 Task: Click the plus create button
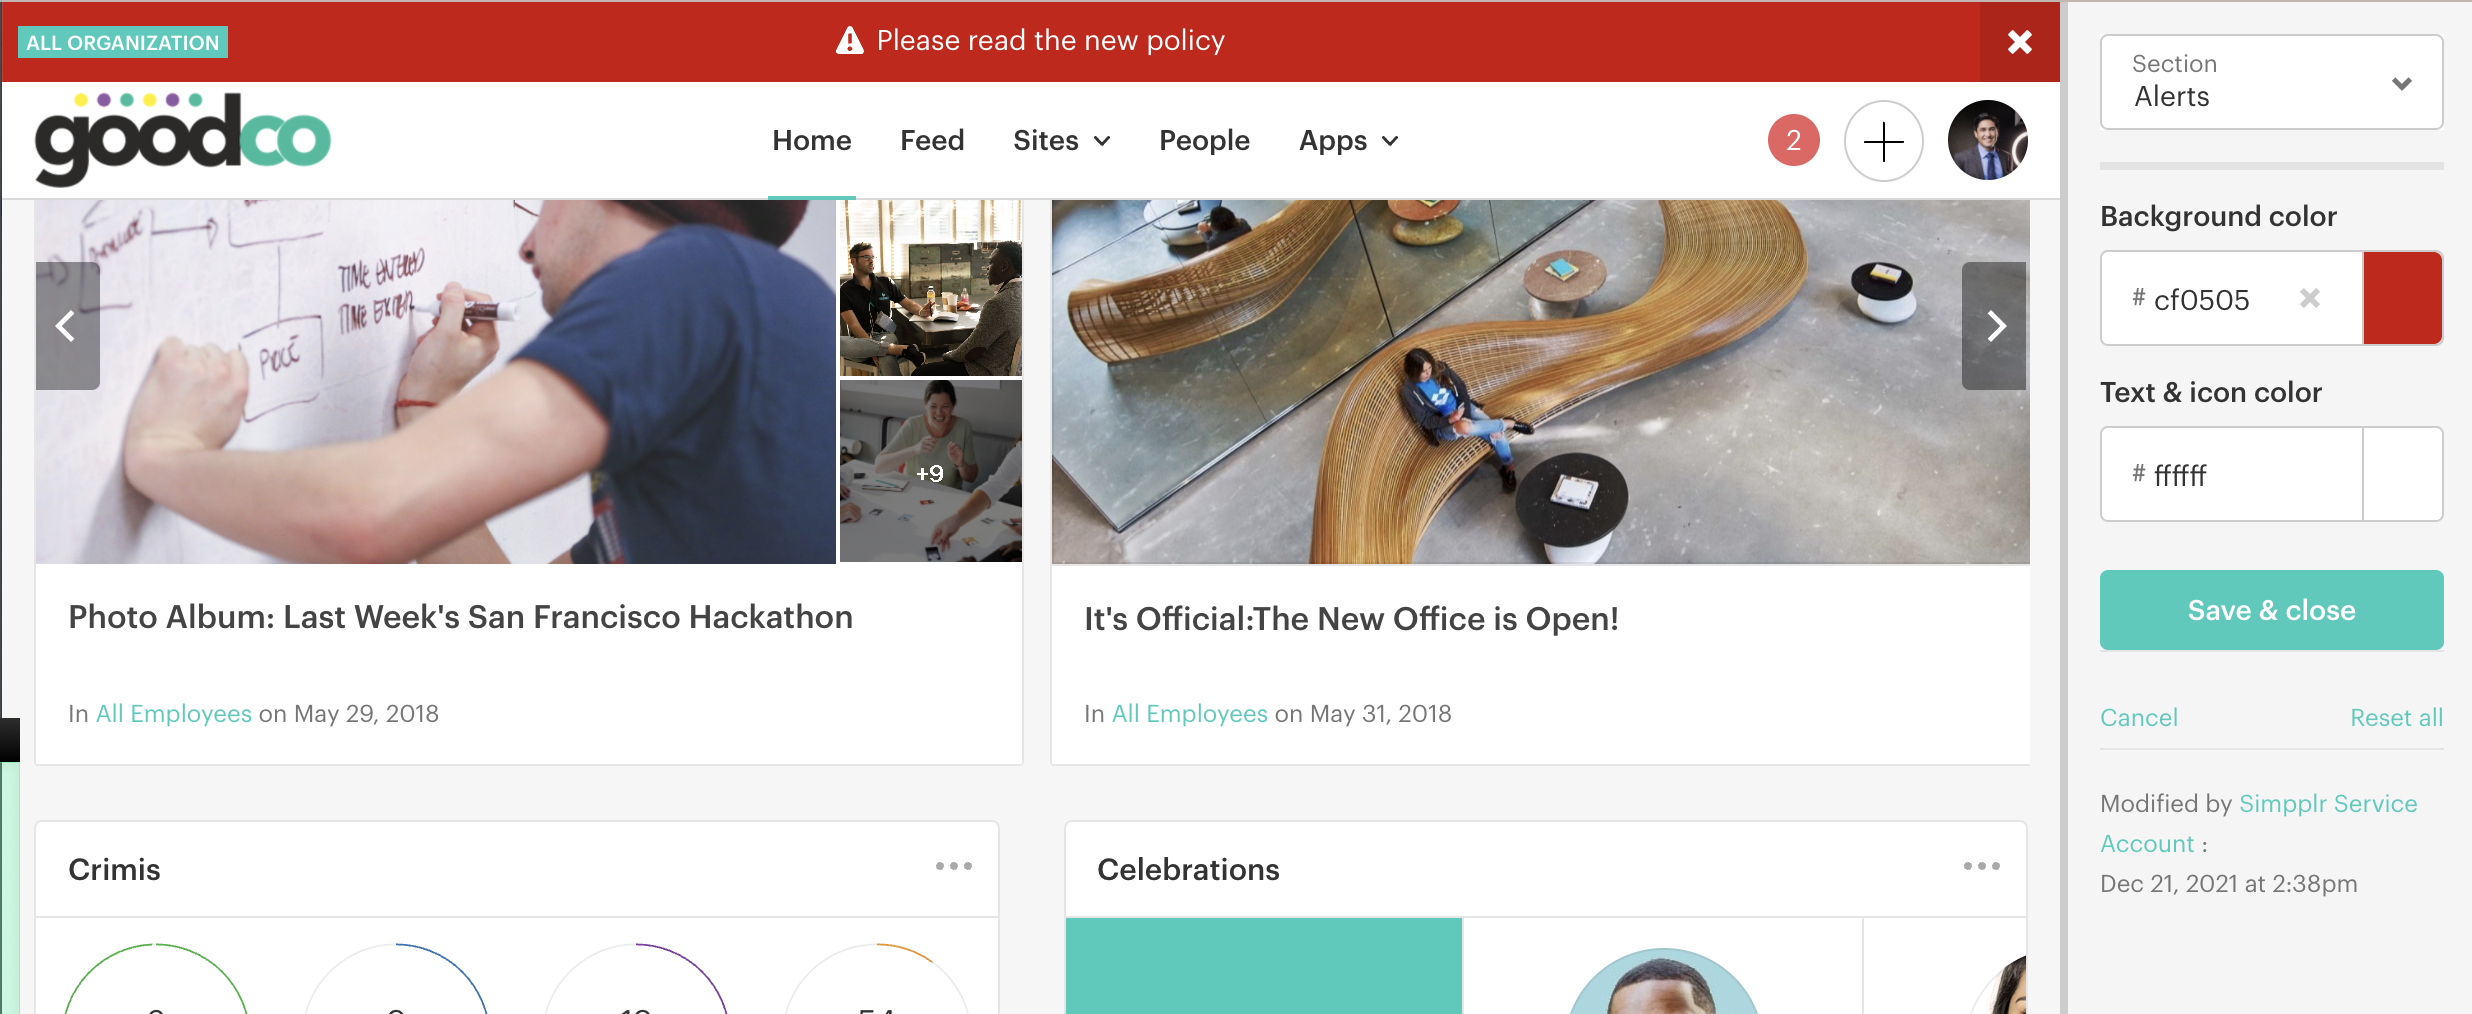pos(1883,141)
